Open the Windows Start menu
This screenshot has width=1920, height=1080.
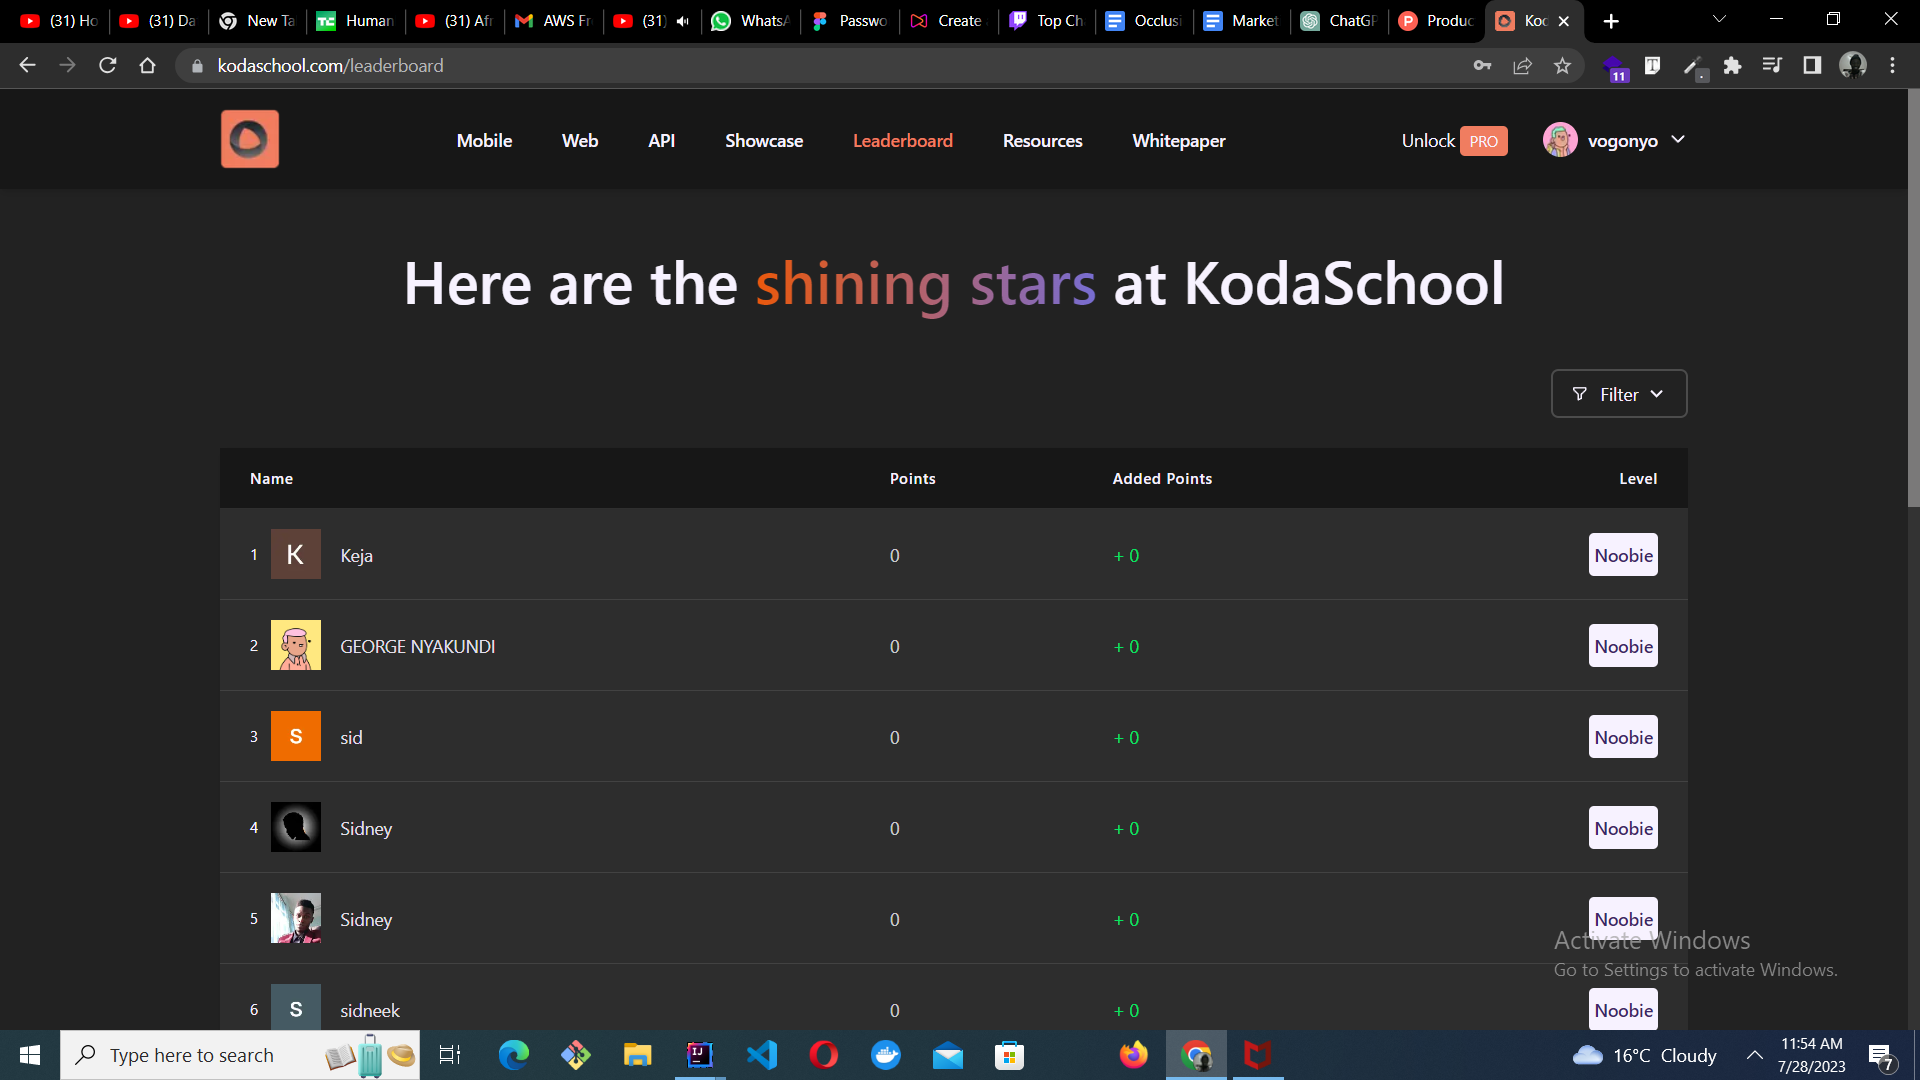click(x=30, y=1055)
